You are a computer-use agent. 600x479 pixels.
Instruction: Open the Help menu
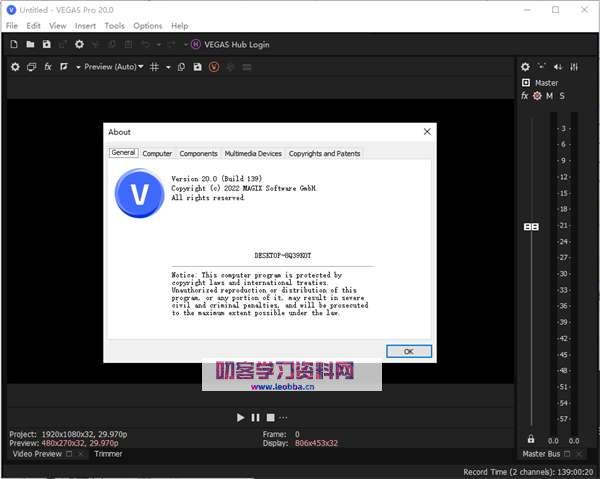point(179,26)
